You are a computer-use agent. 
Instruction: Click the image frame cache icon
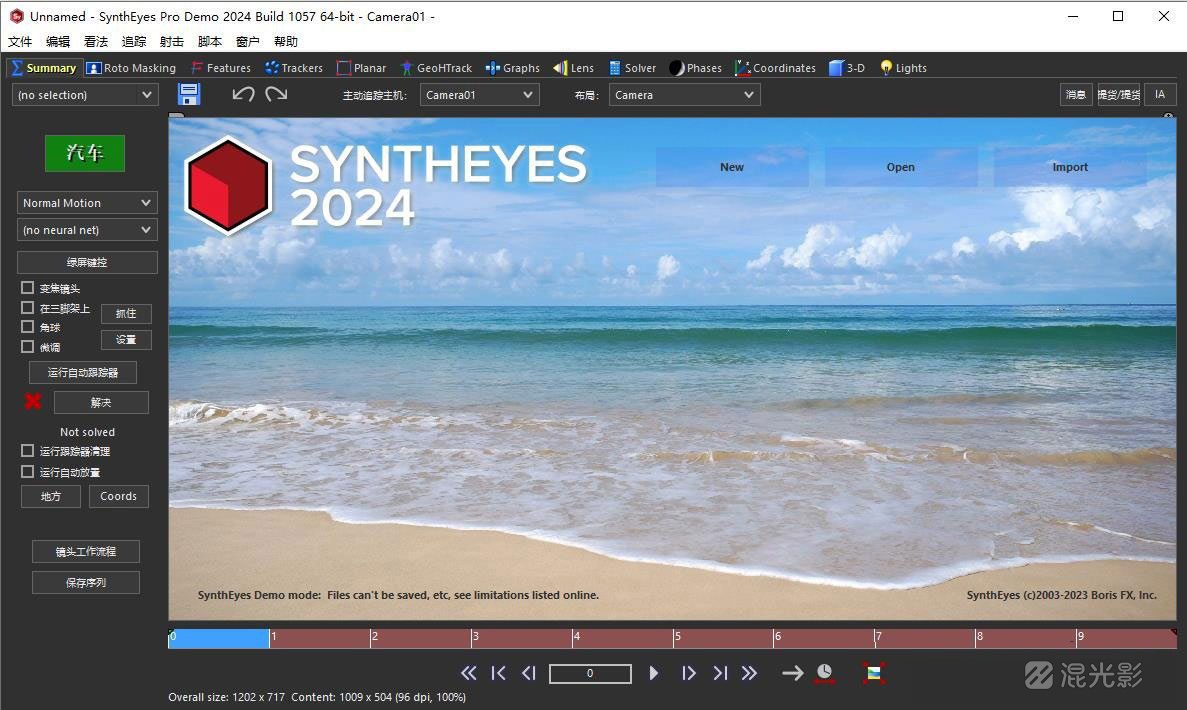coord(874,673)
